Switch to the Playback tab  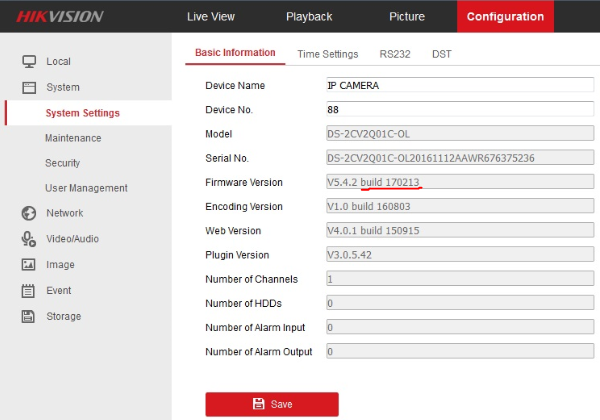[x=309, y=16]
